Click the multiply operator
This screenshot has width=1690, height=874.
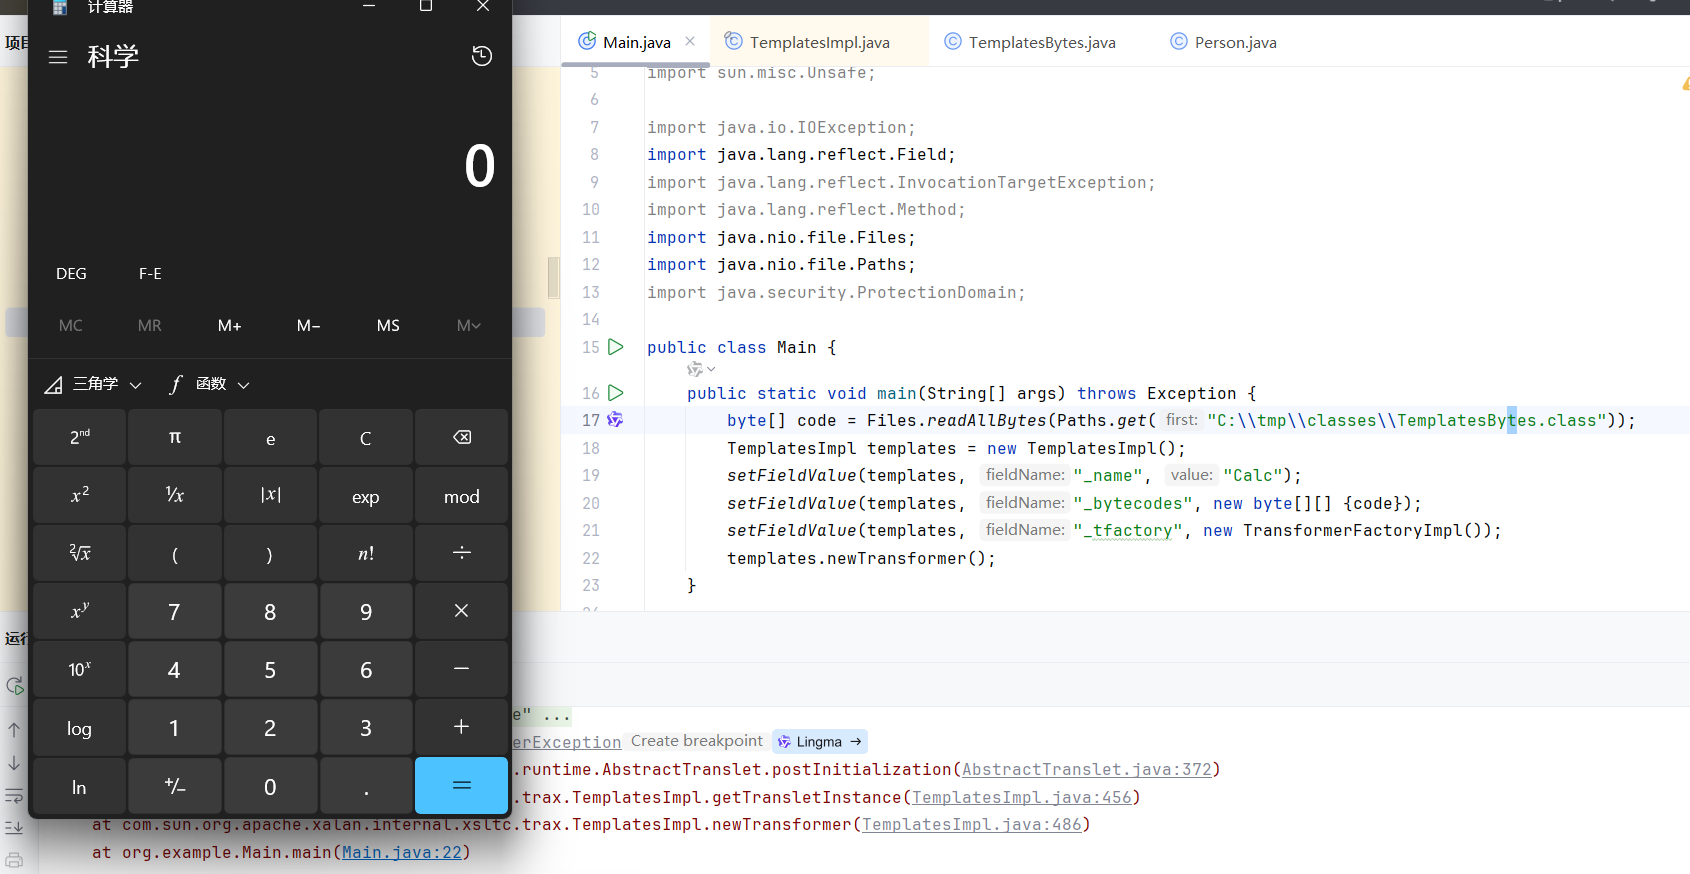[x=462, y=611]
